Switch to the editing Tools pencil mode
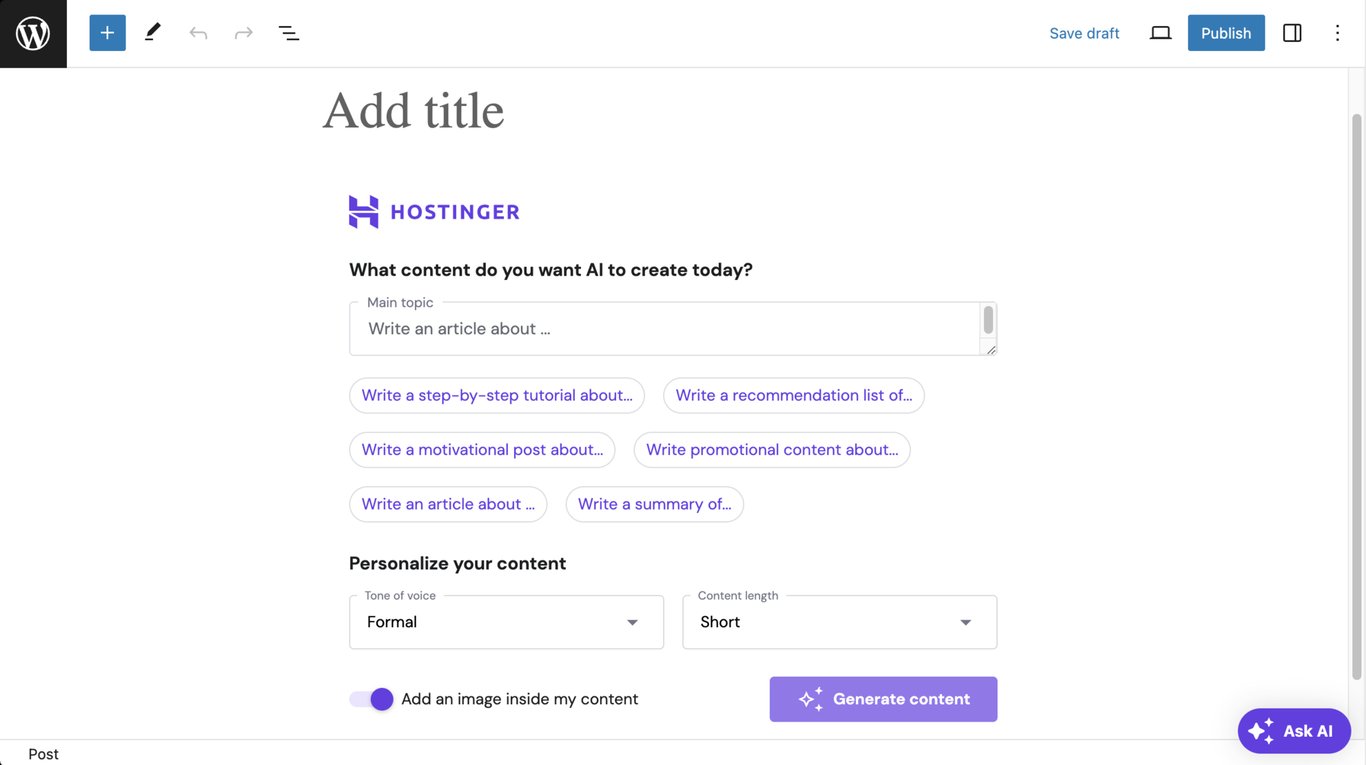Image resolution: width=1366 pixels, height=765 pixels. (151, 31)
